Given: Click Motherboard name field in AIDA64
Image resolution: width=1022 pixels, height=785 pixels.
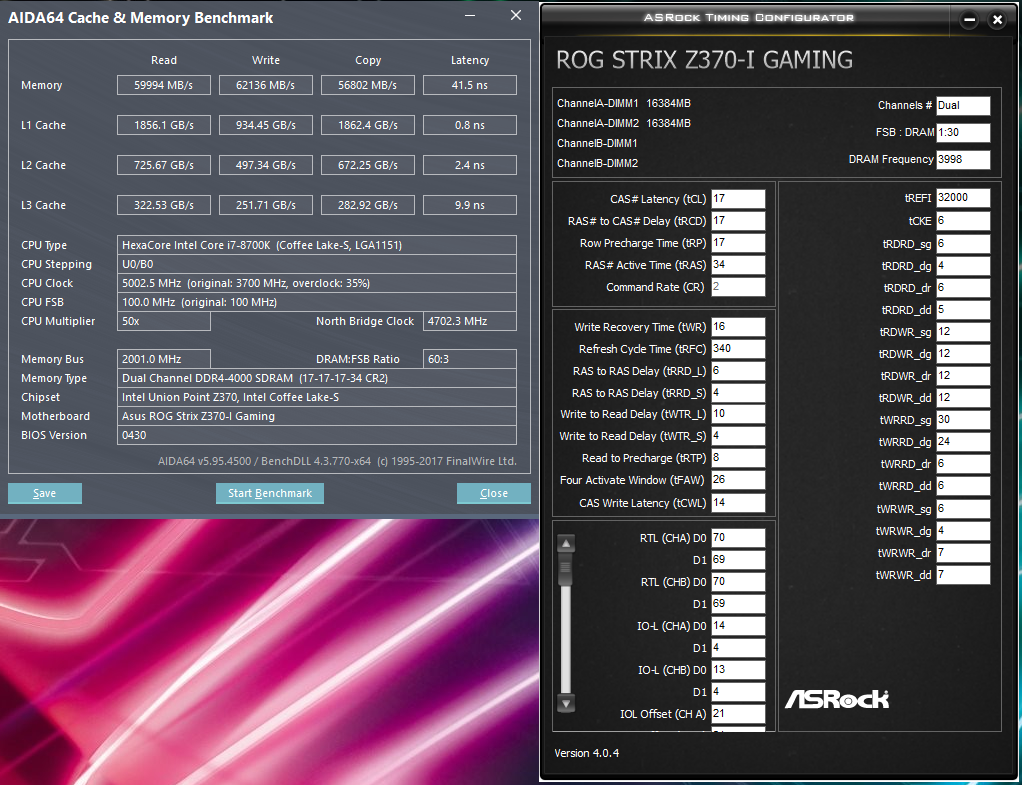Looking at the screenshot, I should click(x=317, y=416).
